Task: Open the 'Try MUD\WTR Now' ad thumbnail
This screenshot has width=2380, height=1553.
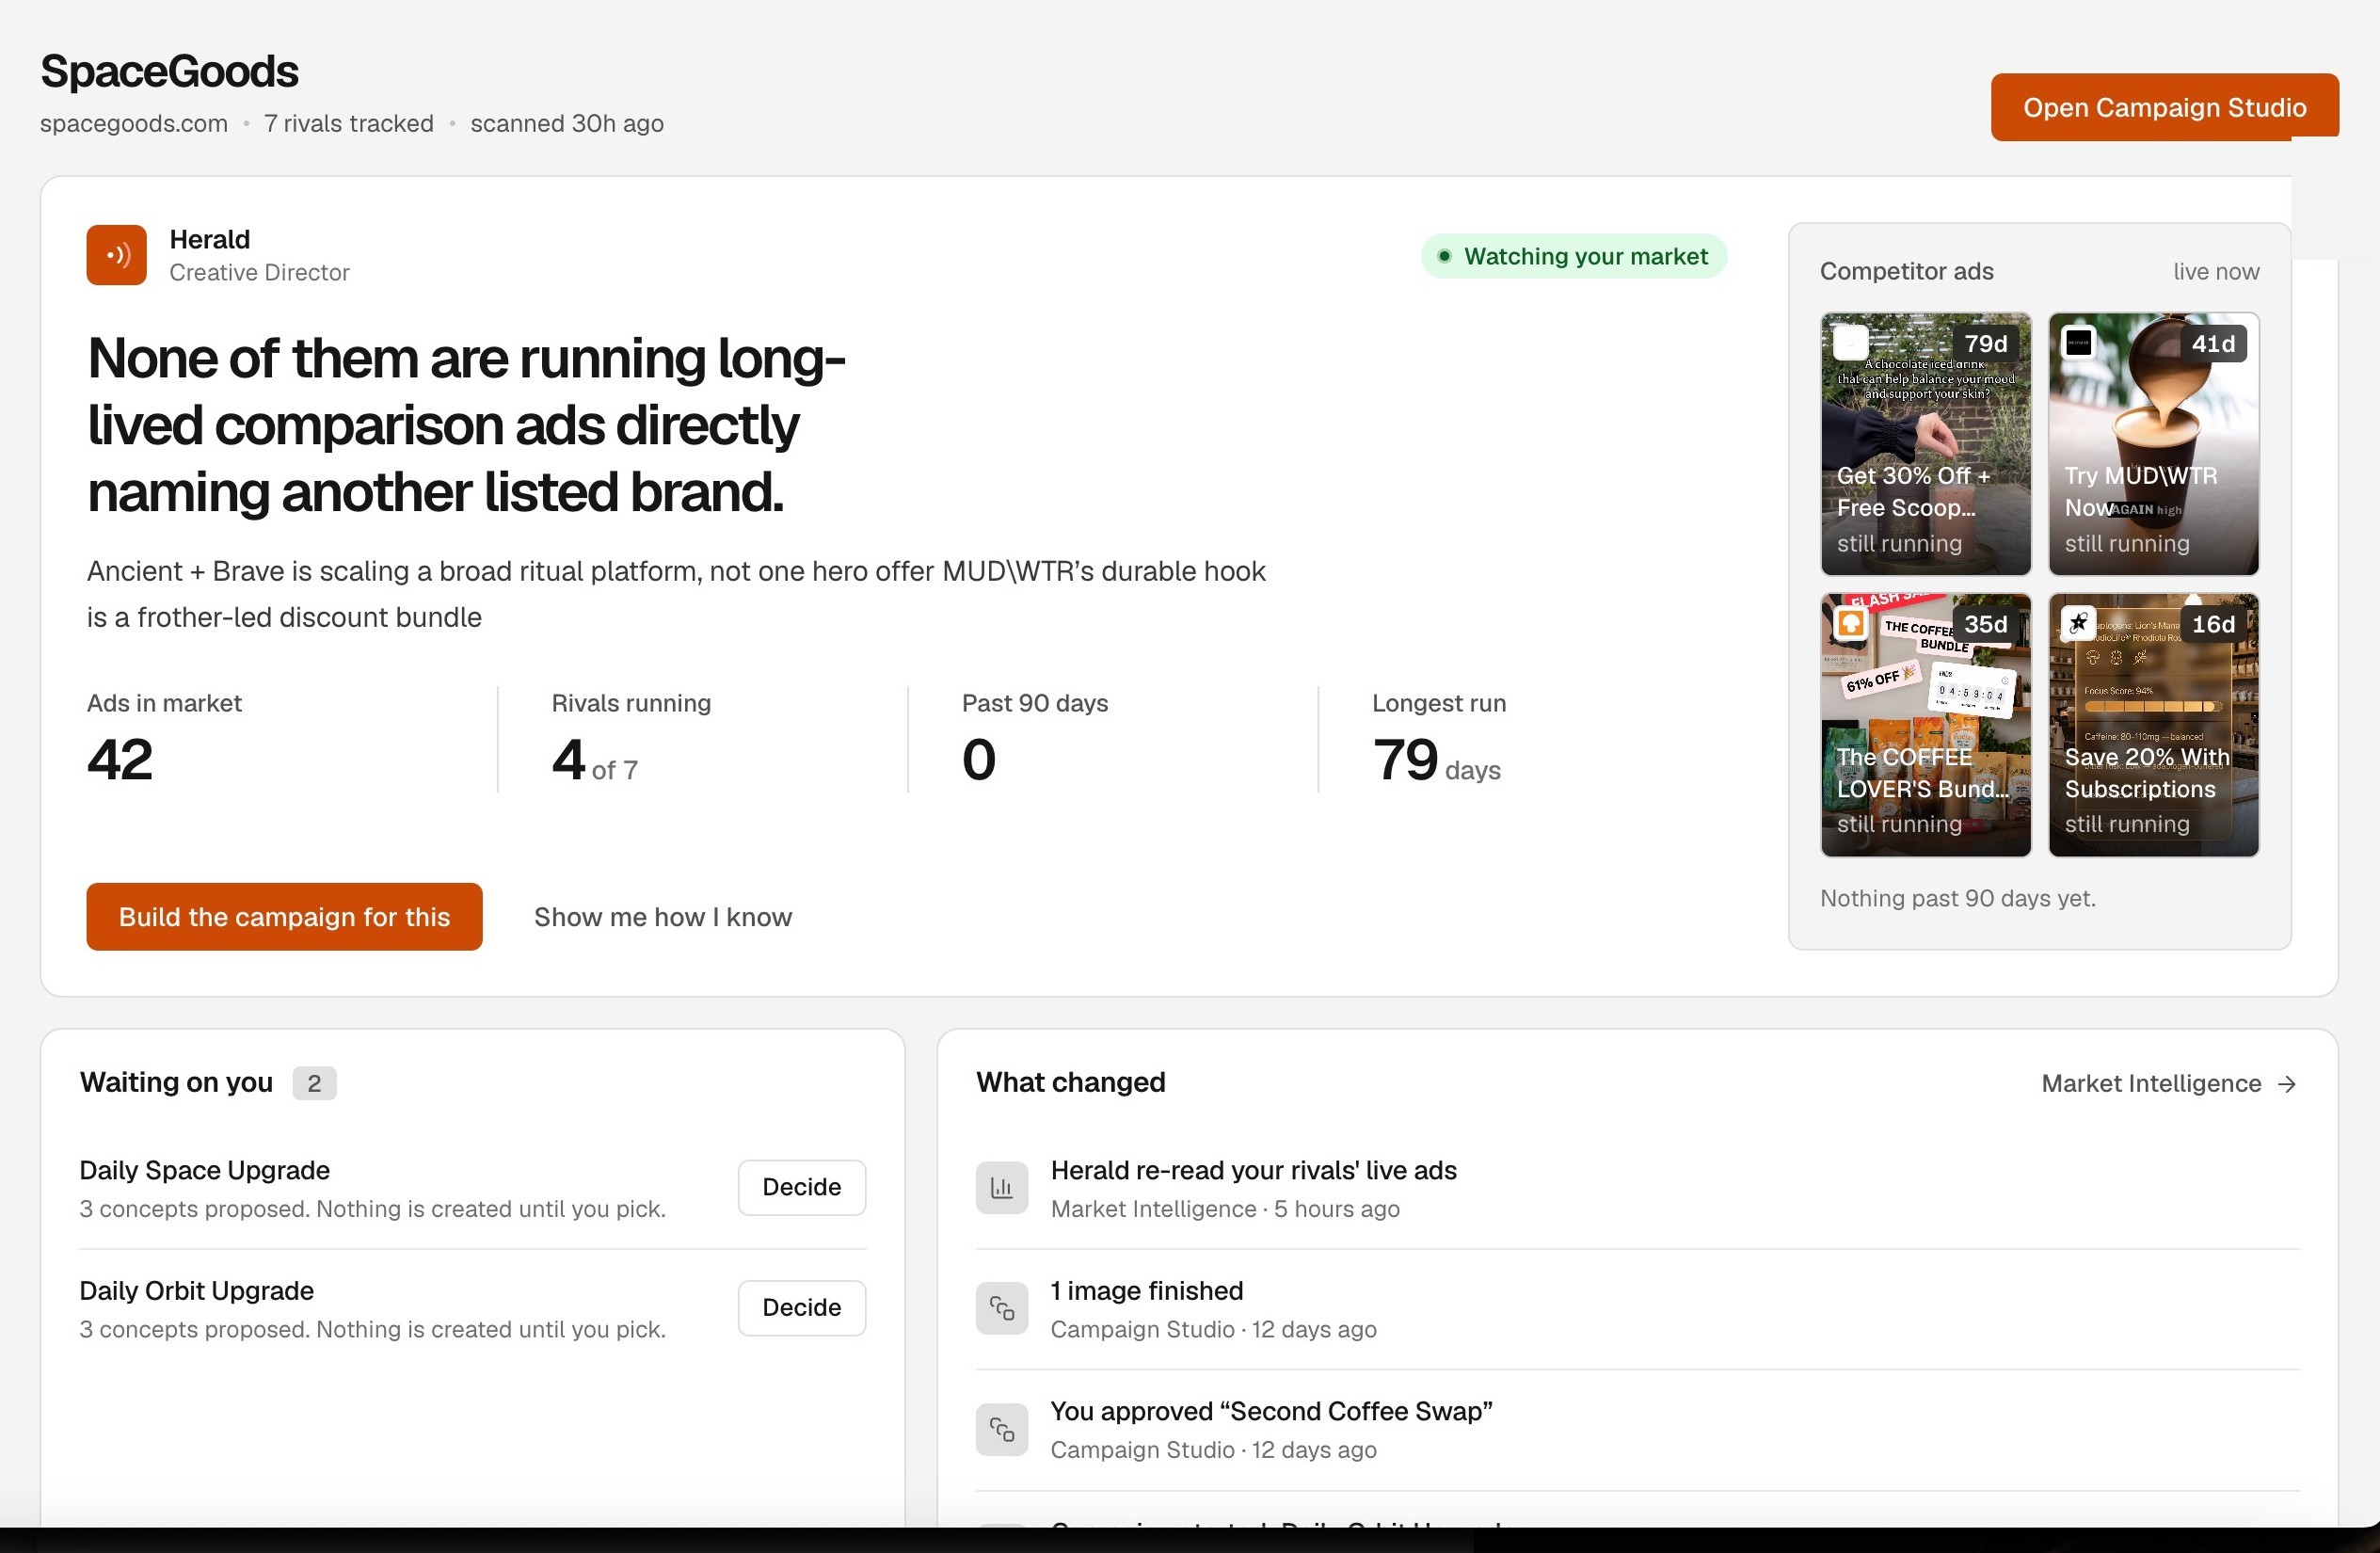Action: [2153, 444]
